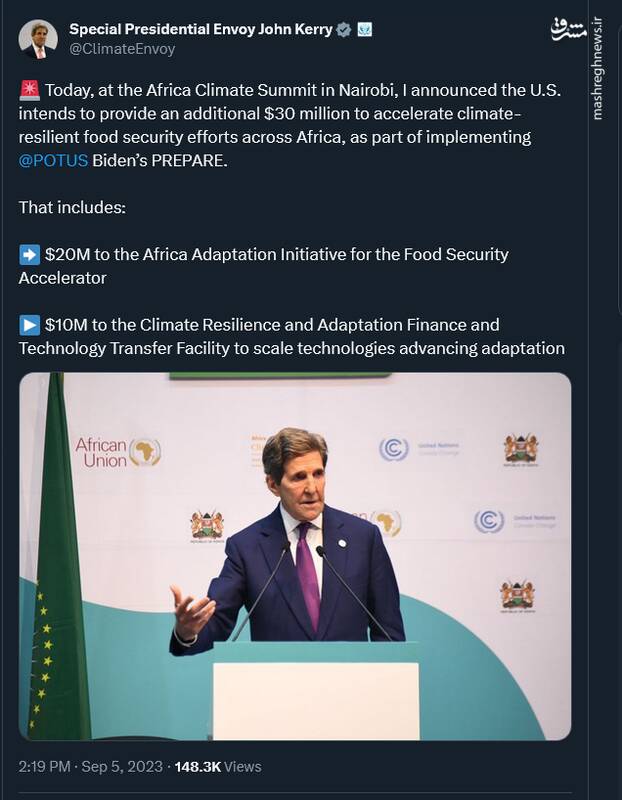
Task: Click the red siren emoji
Action: tap(29, 91)
